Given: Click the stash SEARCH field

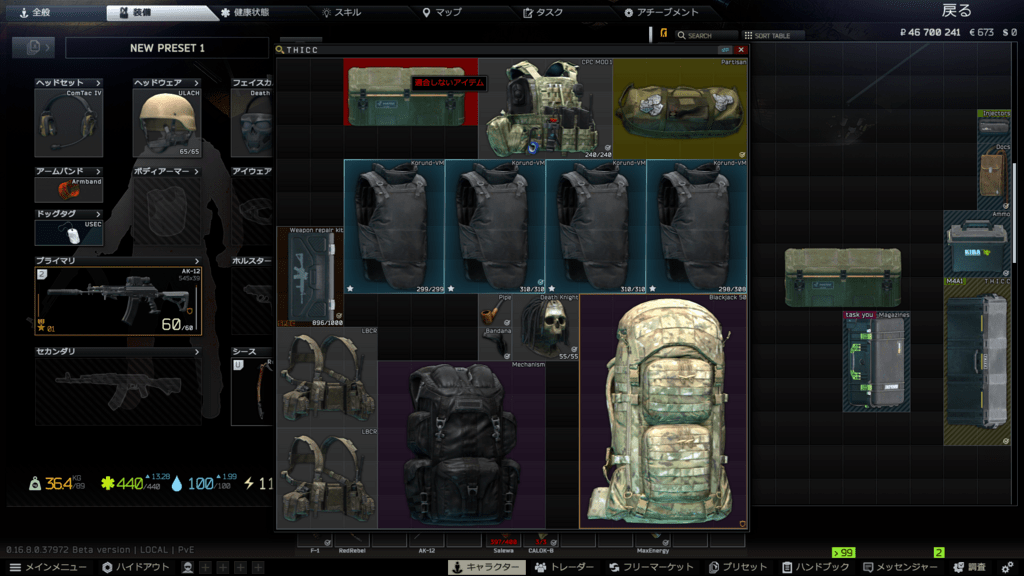Looking at the screenshot, I should click(x=706, y=35).
